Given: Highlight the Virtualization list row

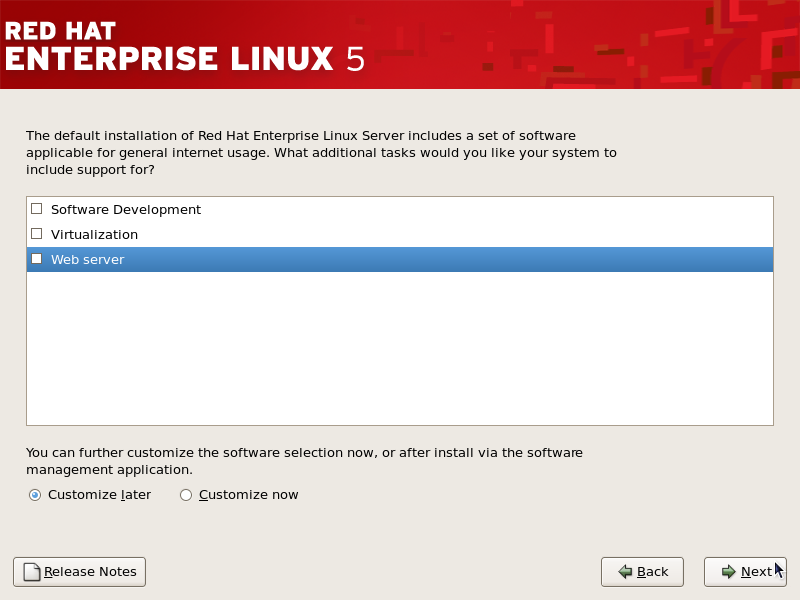Looking at the screenshot, I should click(x=400, y=234).
